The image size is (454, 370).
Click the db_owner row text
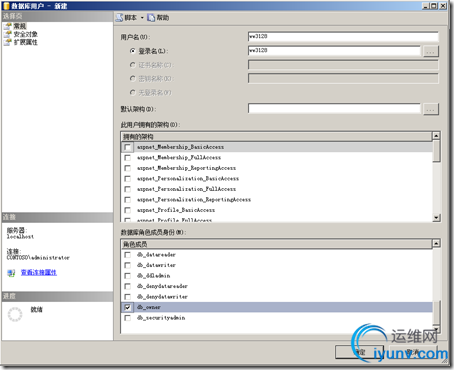pyautogui.click(x=149, y=307)
